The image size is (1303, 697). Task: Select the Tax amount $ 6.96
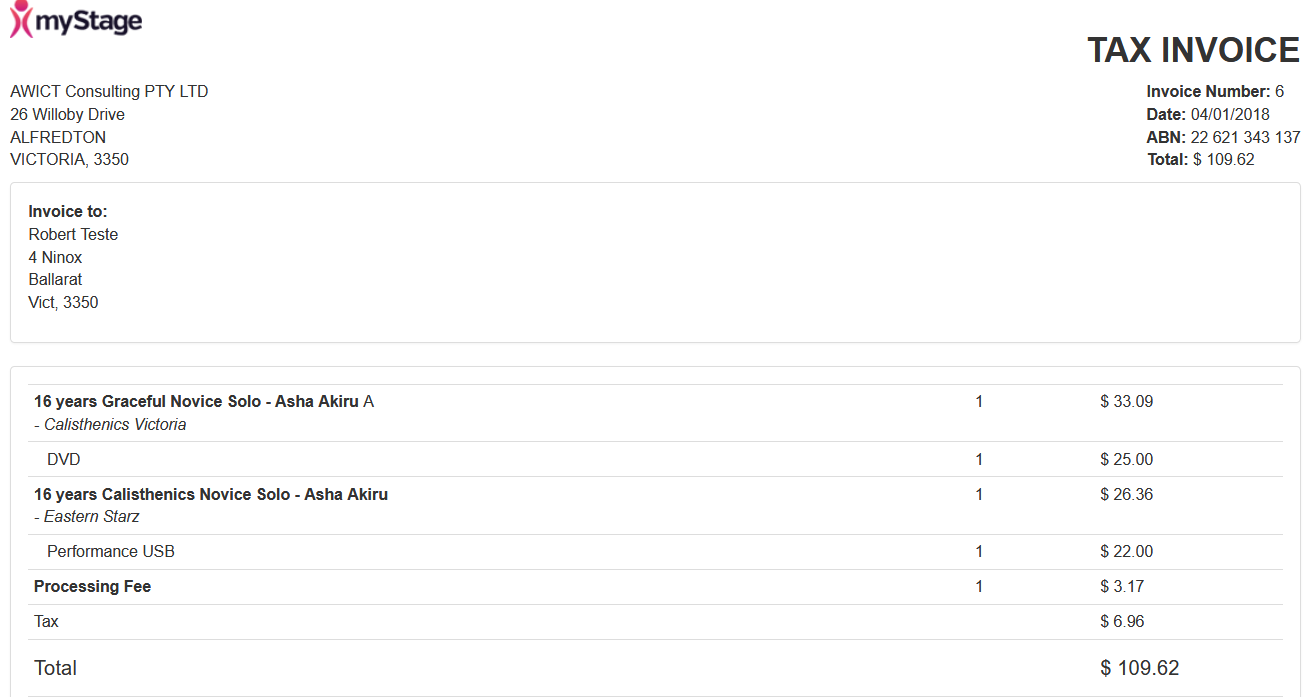tap(1122, 621)
